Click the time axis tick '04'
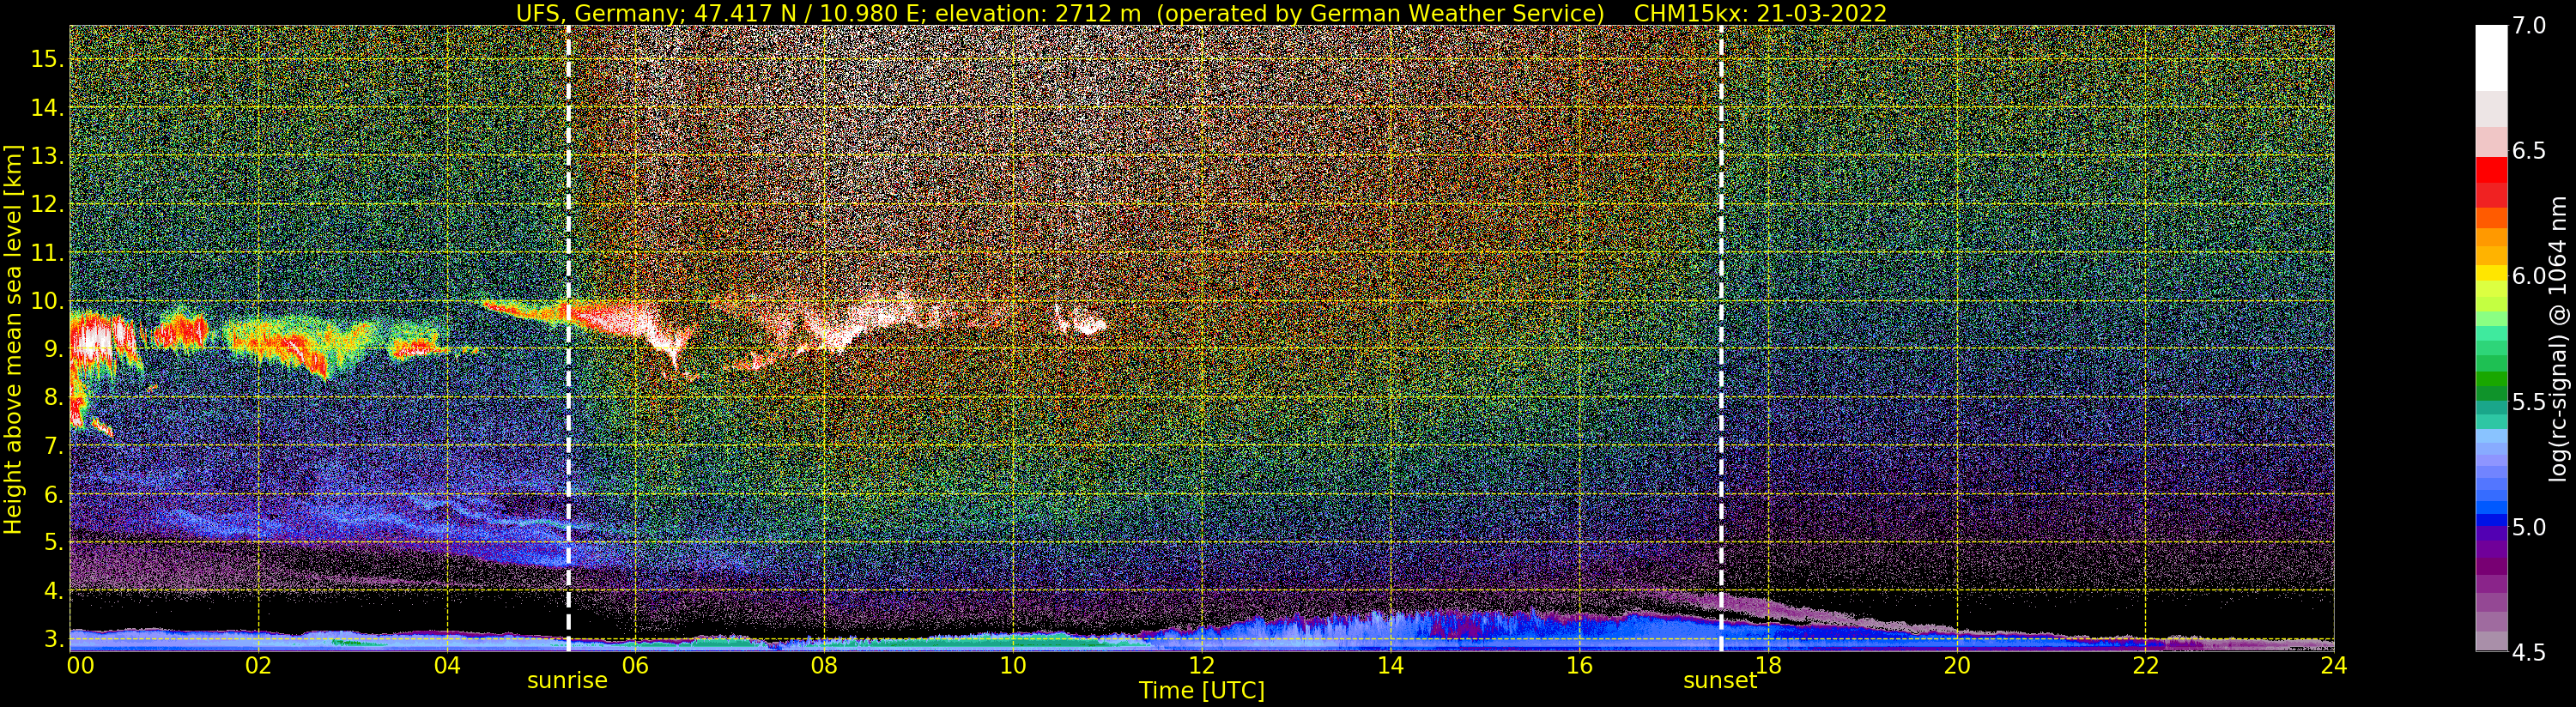This screenshot has height=707, width=2576. pos(447,665)
